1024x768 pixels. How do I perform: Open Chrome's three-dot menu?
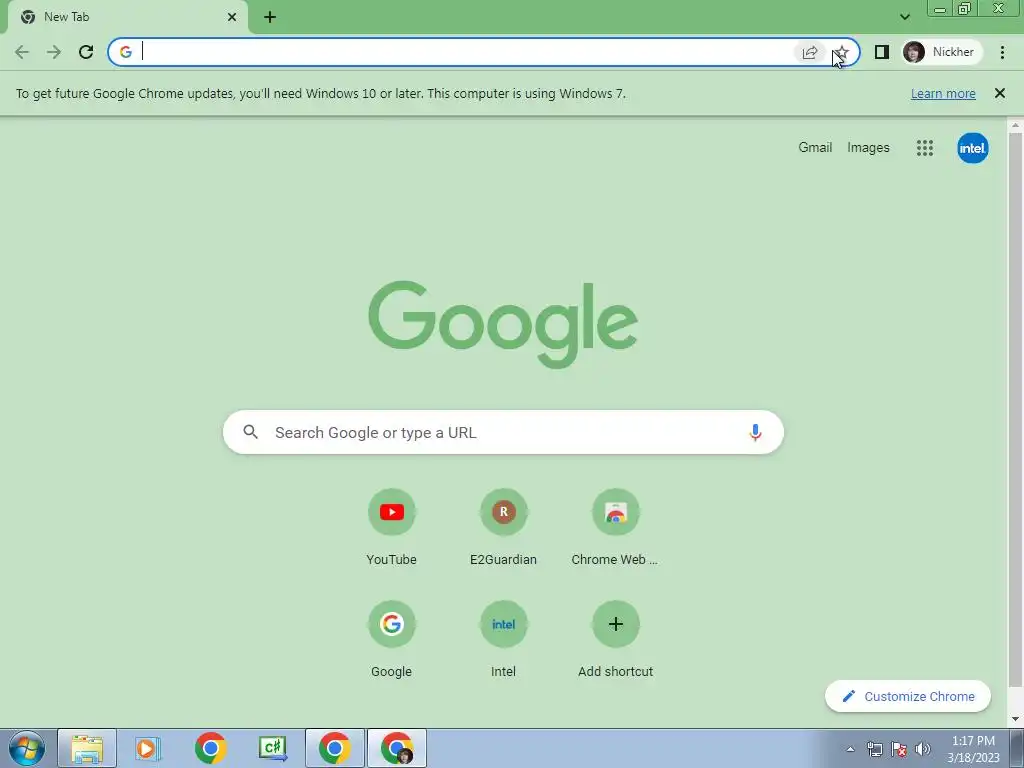tap(1002, 52)
